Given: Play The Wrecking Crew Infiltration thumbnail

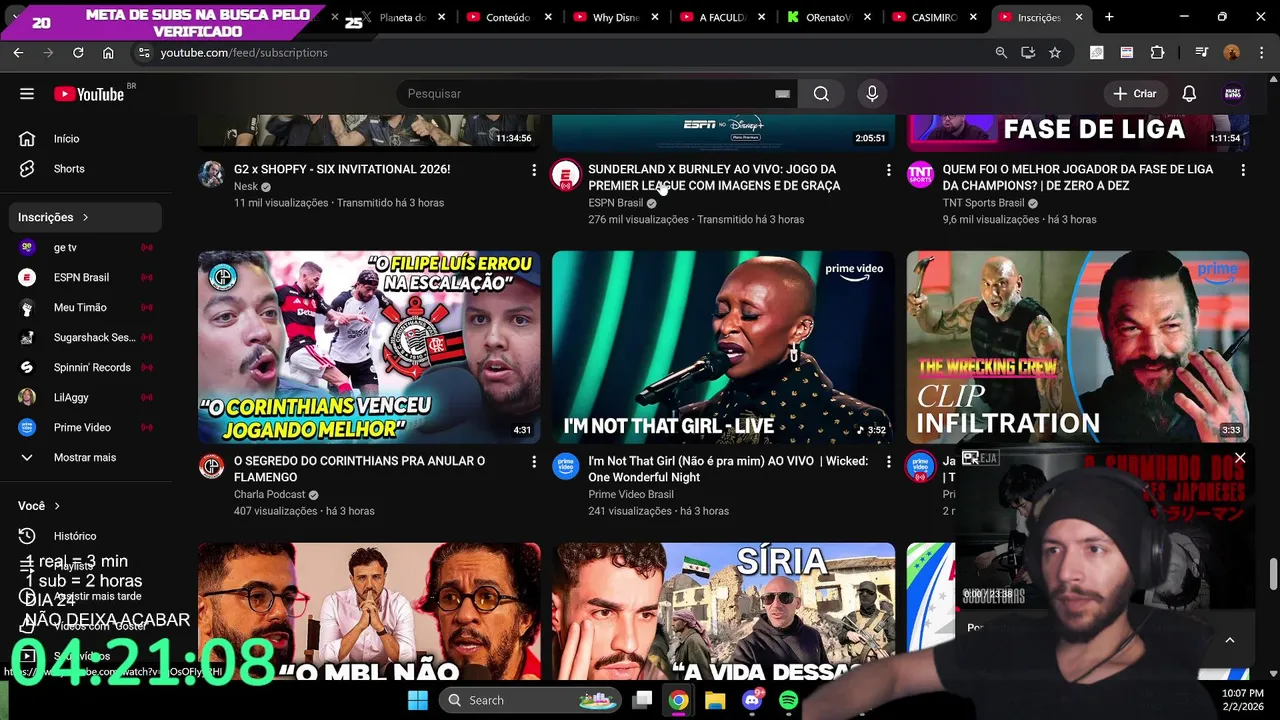Looking at the screenshot, I should (x=1077, y=347).
